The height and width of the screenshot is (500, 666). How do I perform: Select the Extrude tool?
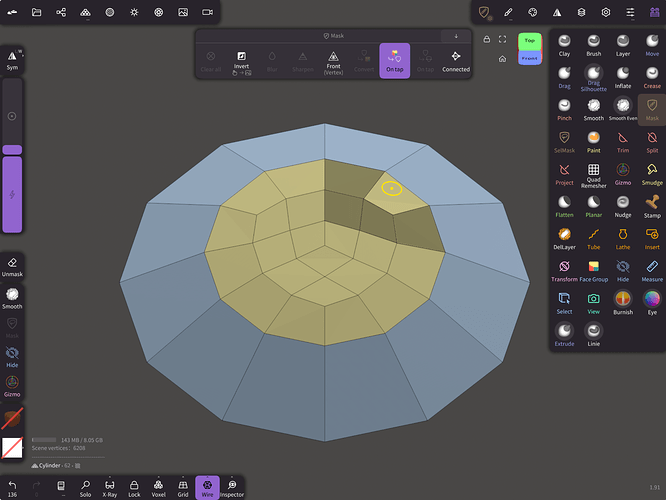(x=564, y=336)
